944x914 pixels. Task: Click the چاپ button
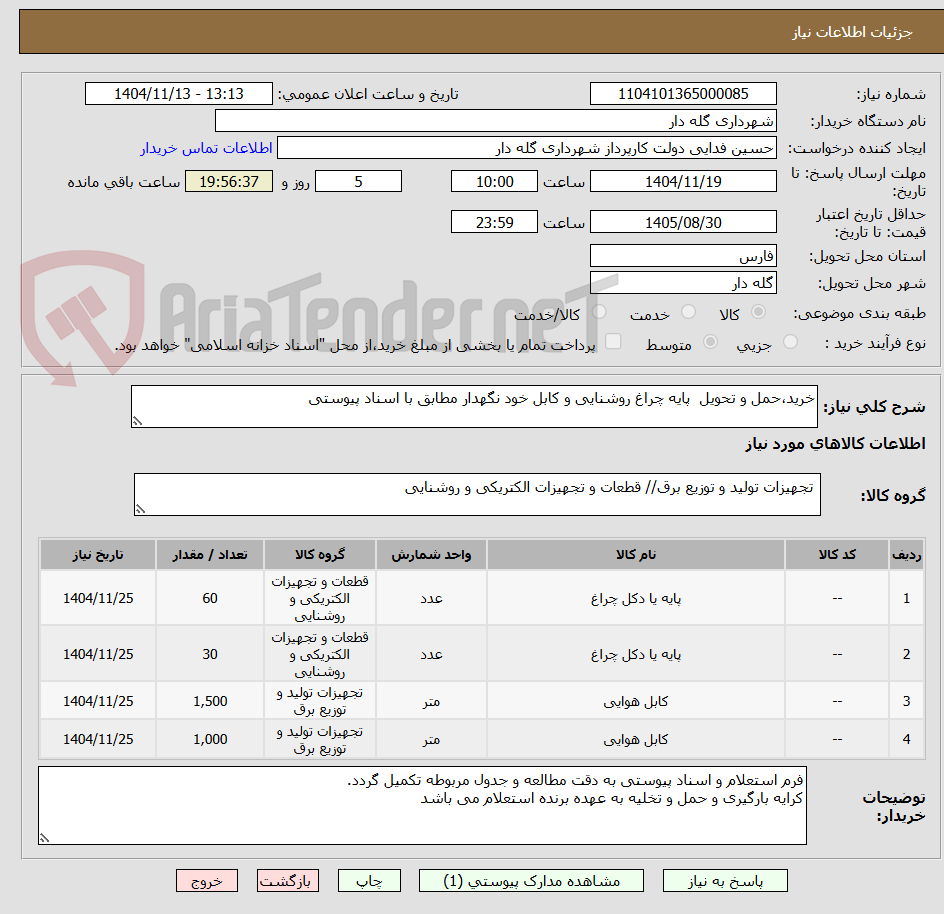369,880
